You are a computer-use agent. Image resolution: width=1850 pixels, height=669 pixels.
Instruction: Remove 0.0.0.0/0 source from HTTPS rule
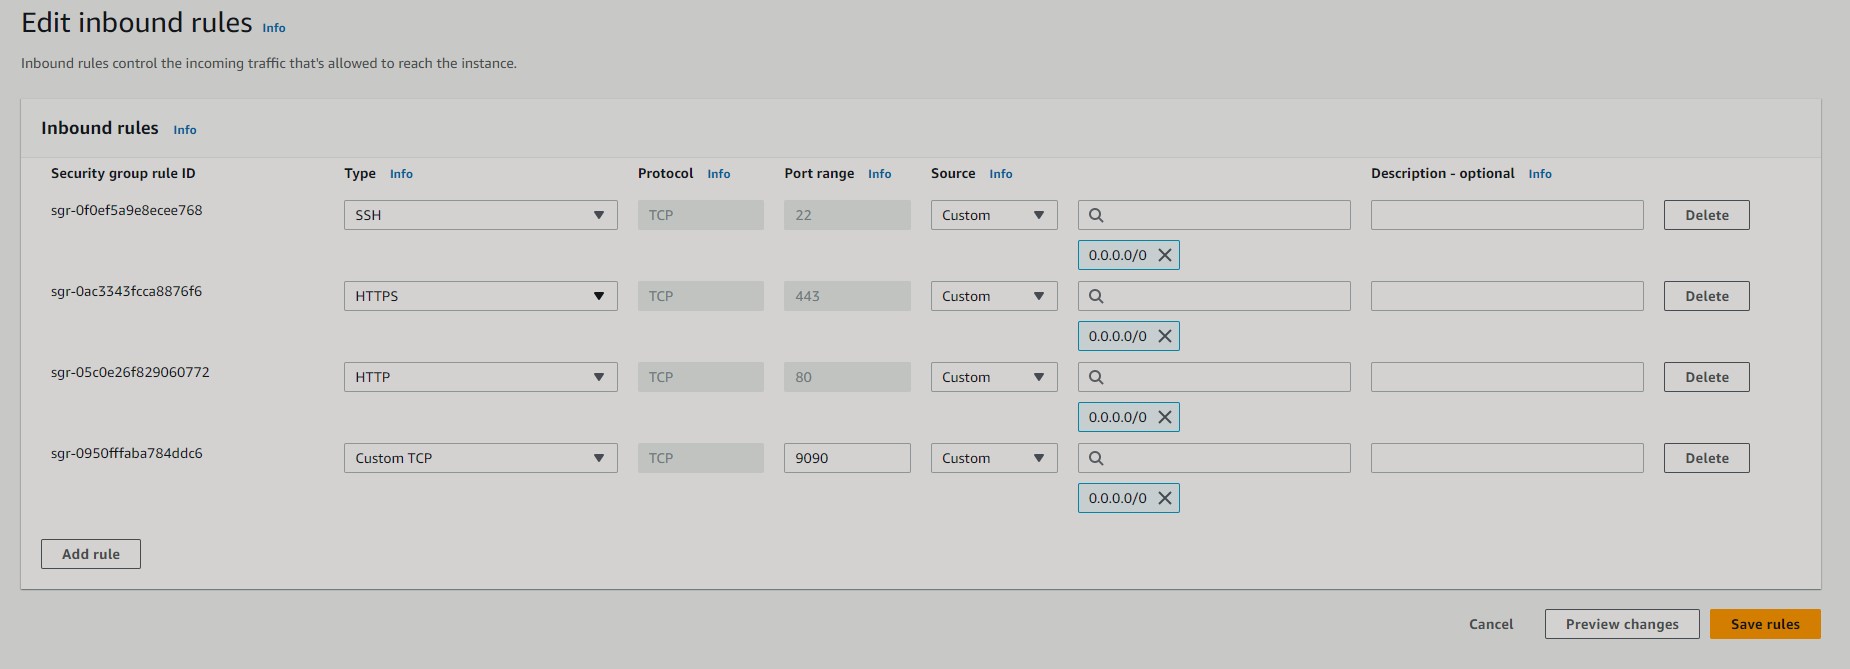[x=1164, y=336]
